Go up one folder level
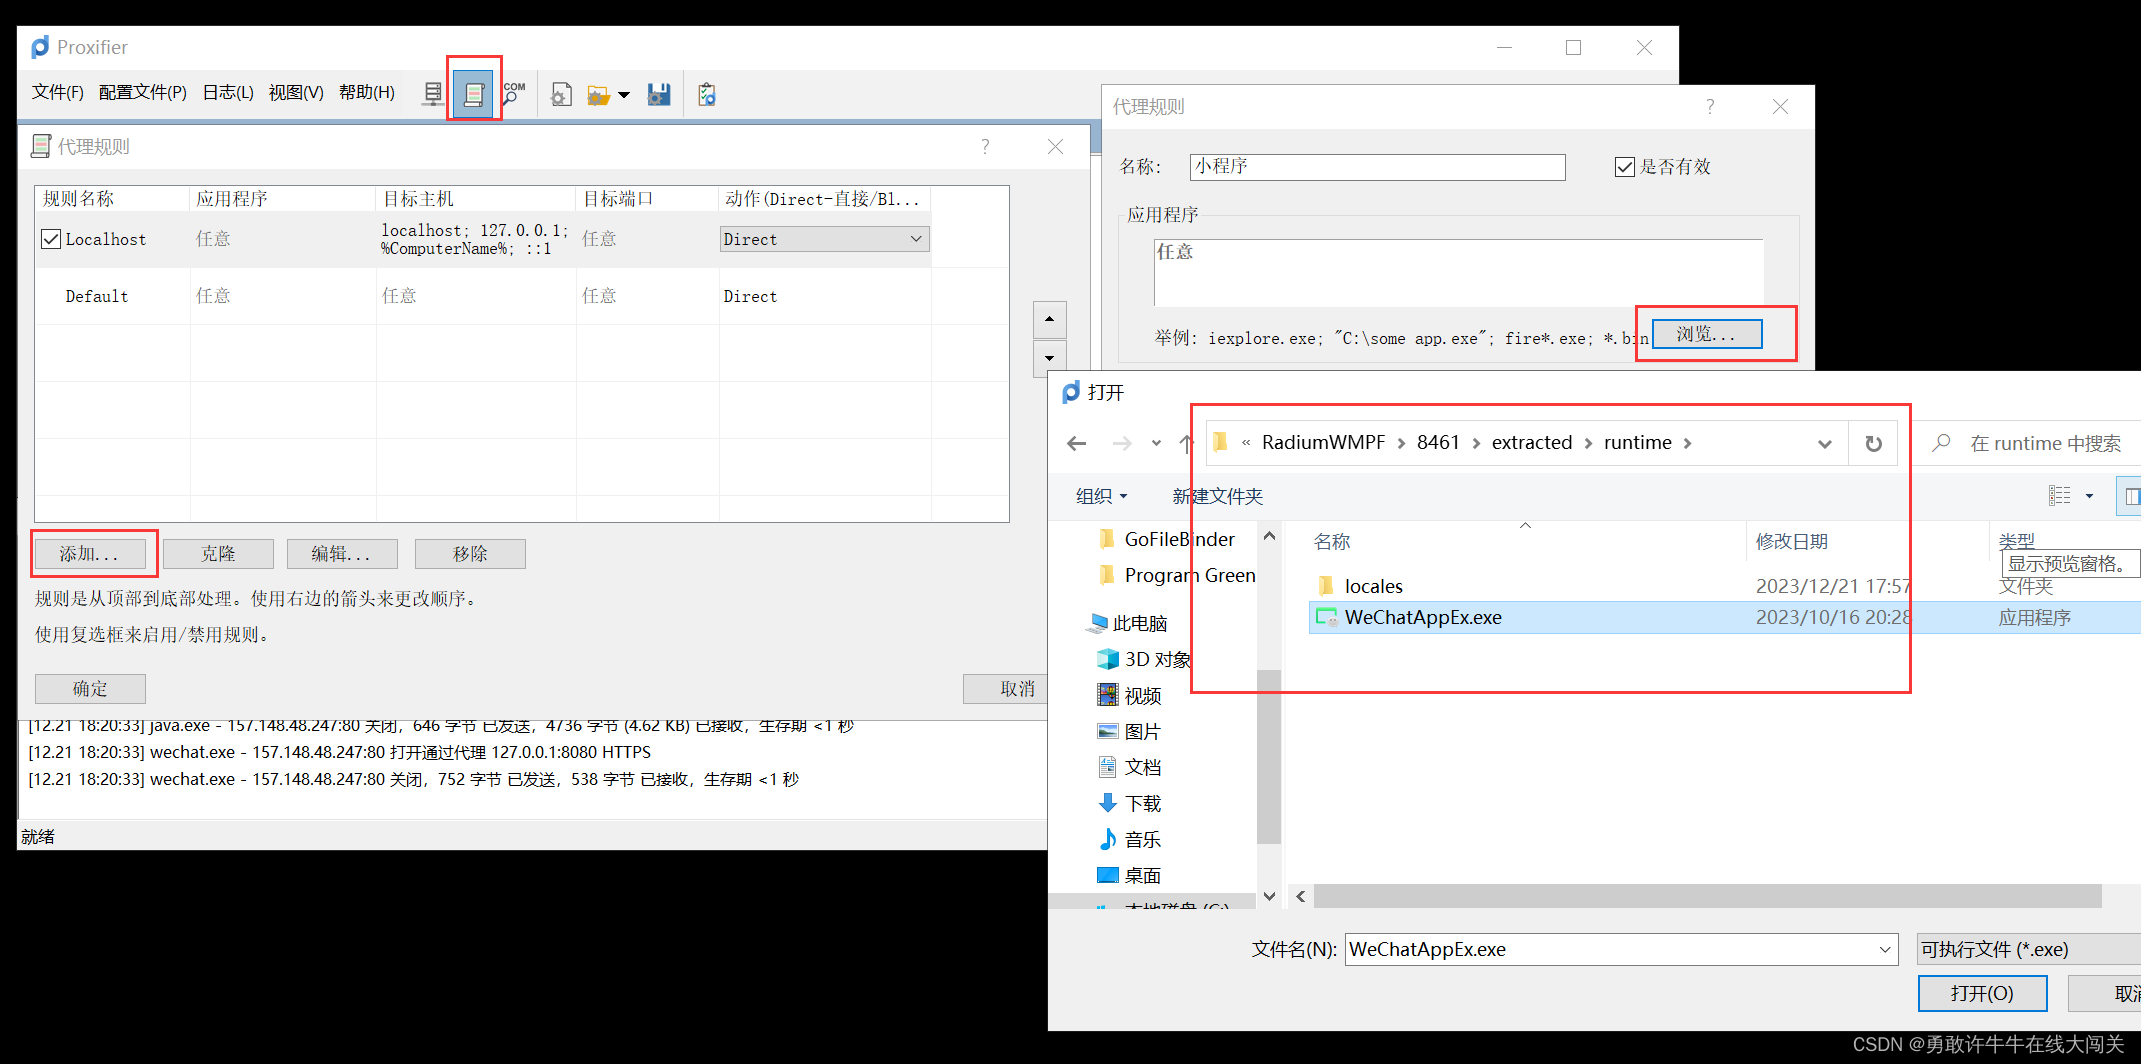The width and height of the screenshot is (2141, 1064). pyautogui.click(x=1186, y=443)
